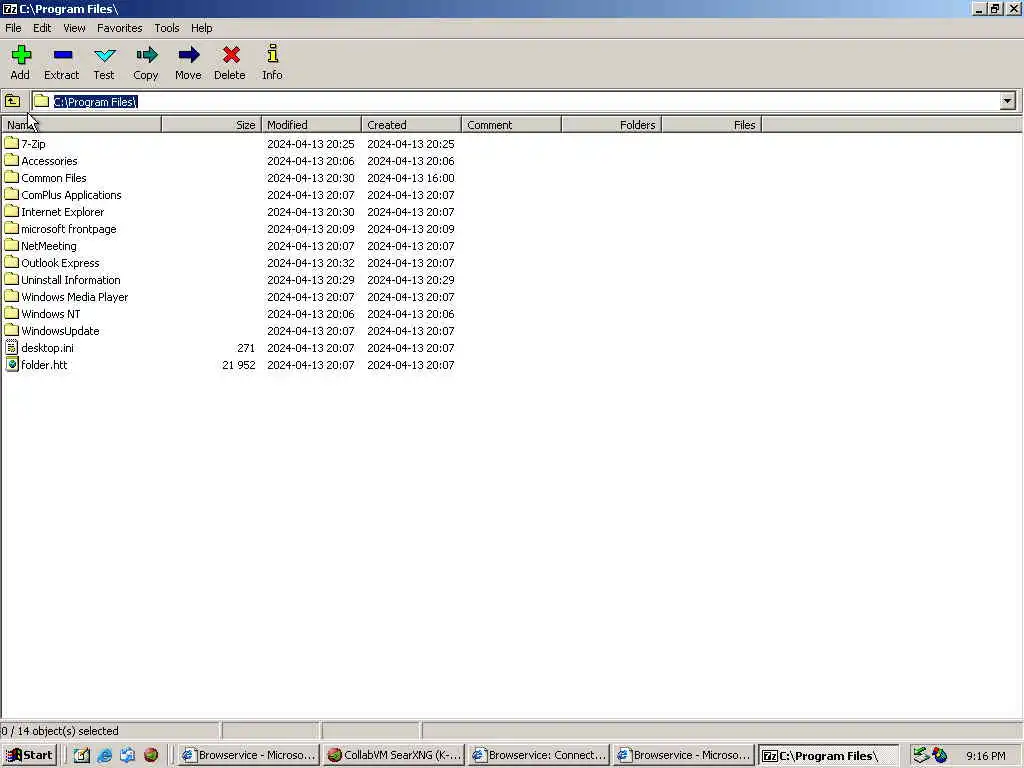Select the 7-Zip folder icon
Image resolution: width=1024 pixels, height=768 pixels.
pyautogui.click(x=11, y=143)
